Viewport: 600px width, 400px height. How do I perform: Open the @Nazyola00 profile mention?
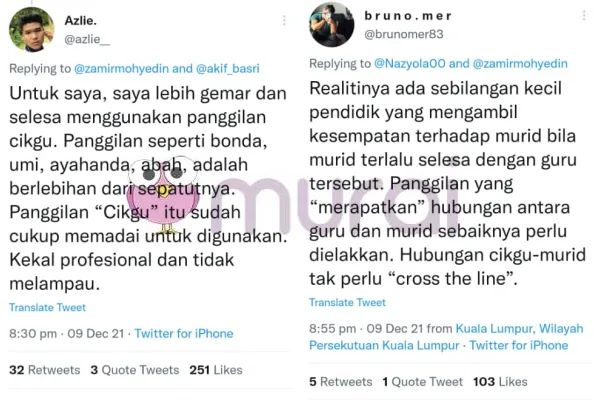tap(409, 64)
